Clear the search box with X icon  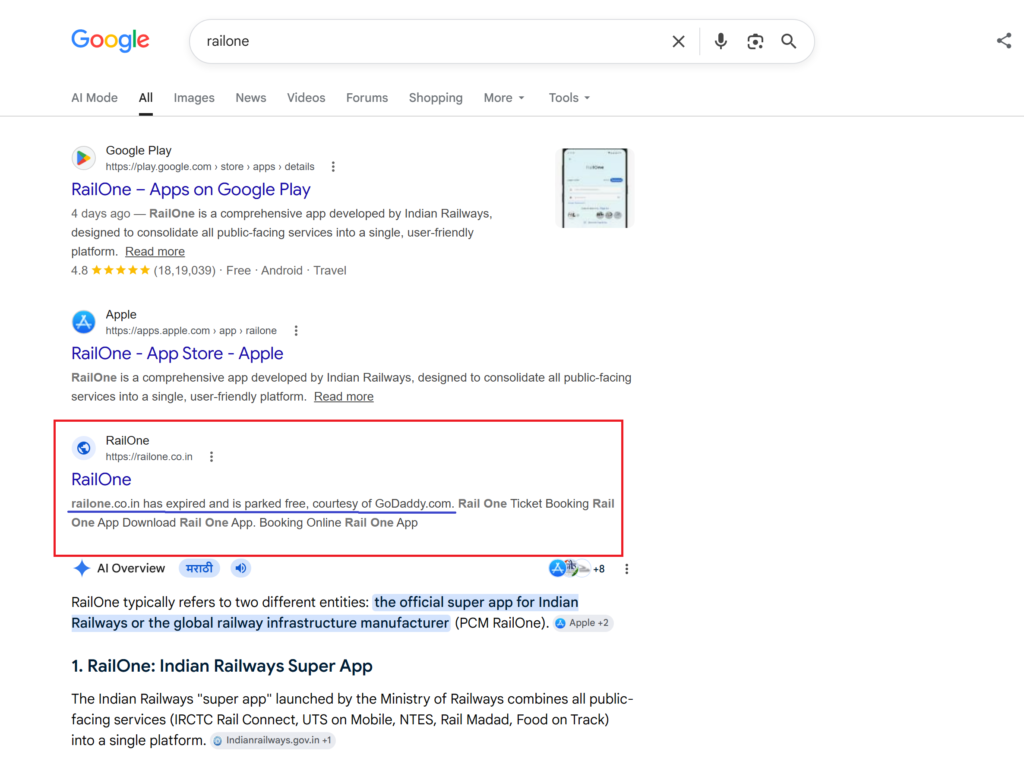(x=679, y=42)
